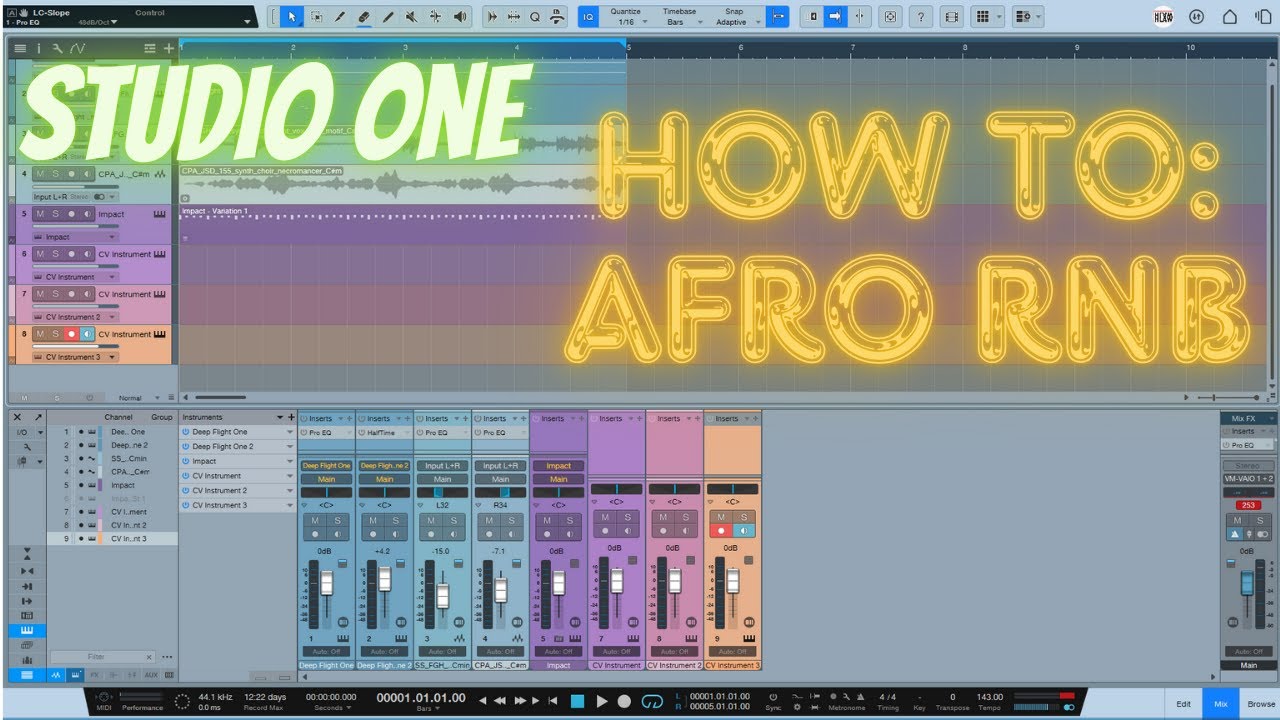1280x720 pixels.
Task: Toggle the transport loop button
Action: (x=652, y=701)
